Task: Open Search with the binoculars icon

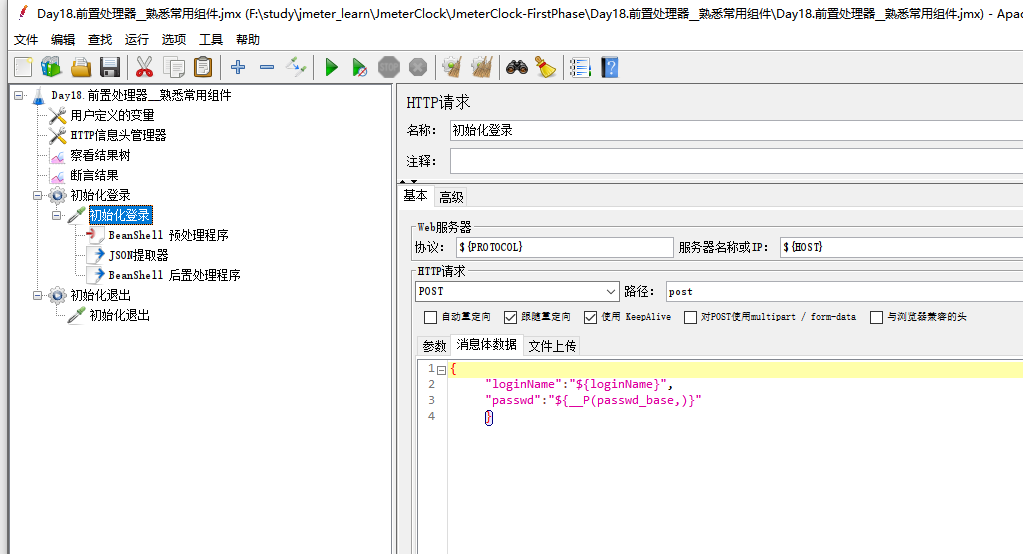Action: tap(517, 67)
